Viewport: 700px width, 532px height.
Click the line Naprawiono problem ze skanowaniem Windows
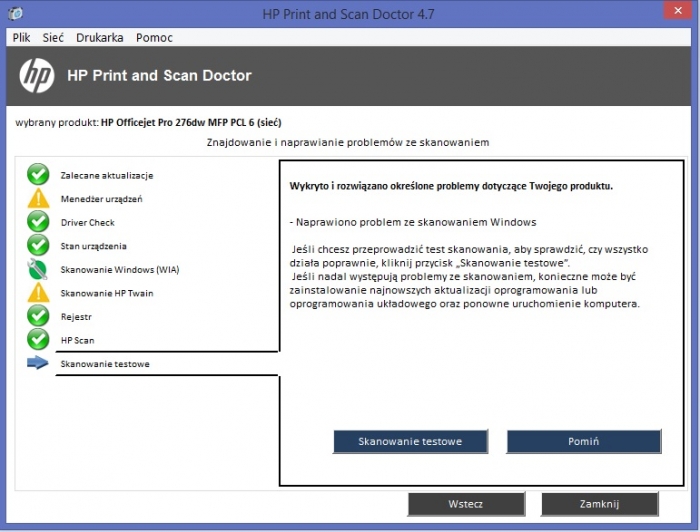[x=413, y=222]
